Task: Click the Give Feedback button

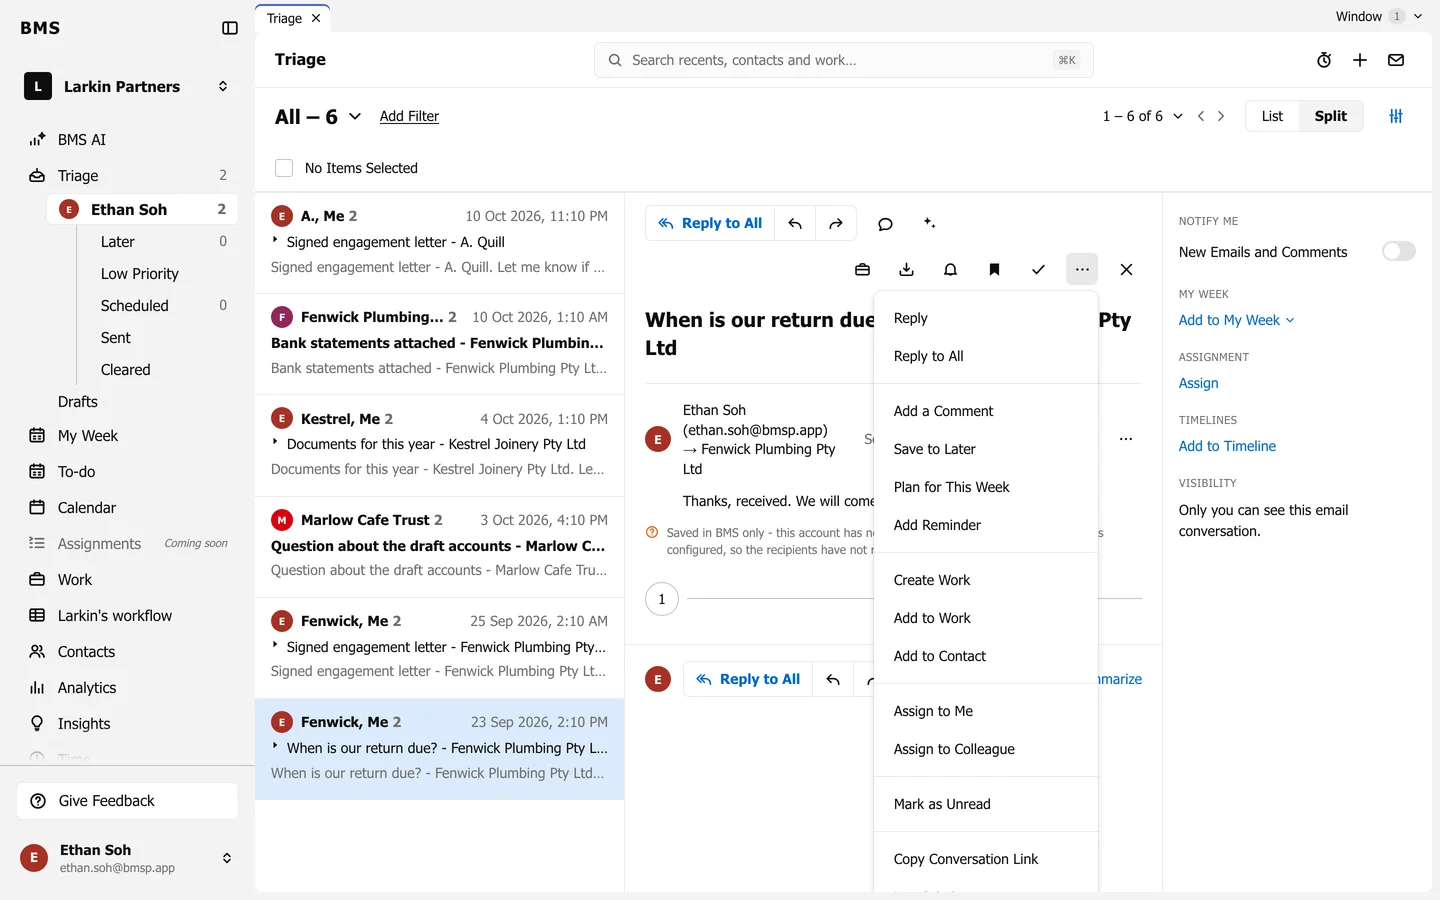Action: pos(127,801)
